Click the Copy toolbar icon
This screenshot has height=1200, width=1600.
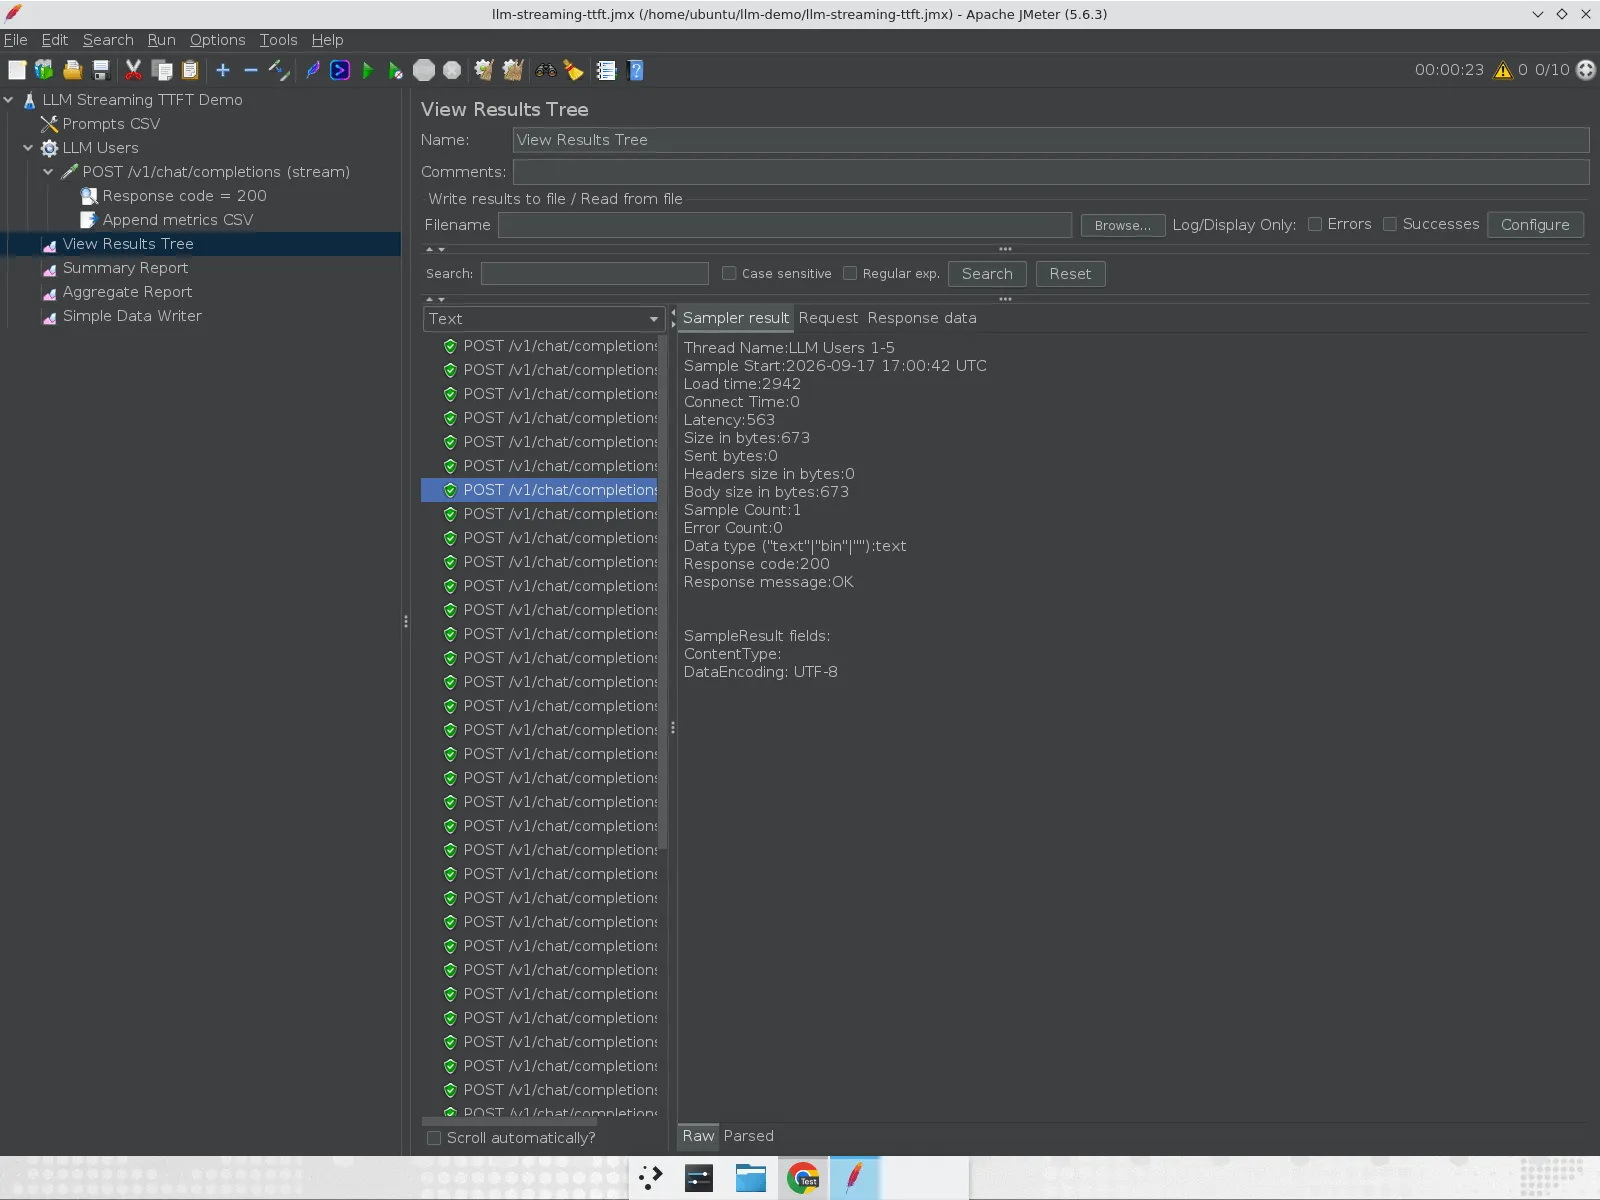click(162, 70)
